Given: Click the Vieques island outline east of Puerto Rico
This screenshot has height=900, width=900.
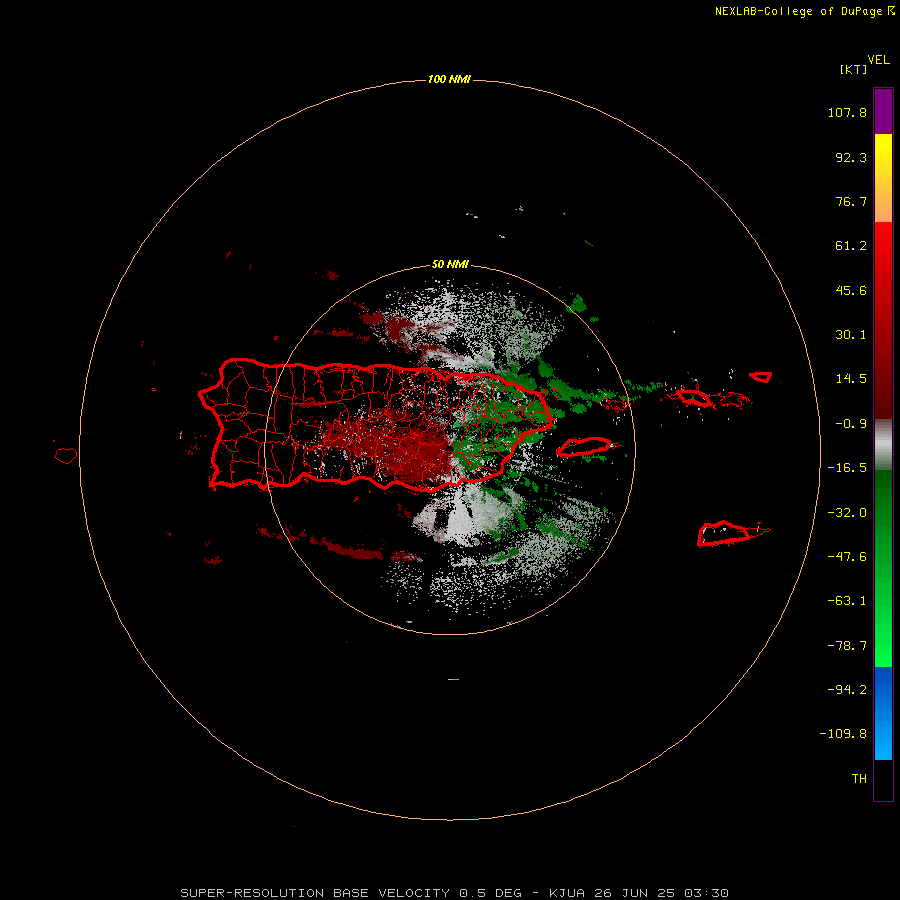Looking at the screenshot, I should pyautogui.click(x=585, y=447).
